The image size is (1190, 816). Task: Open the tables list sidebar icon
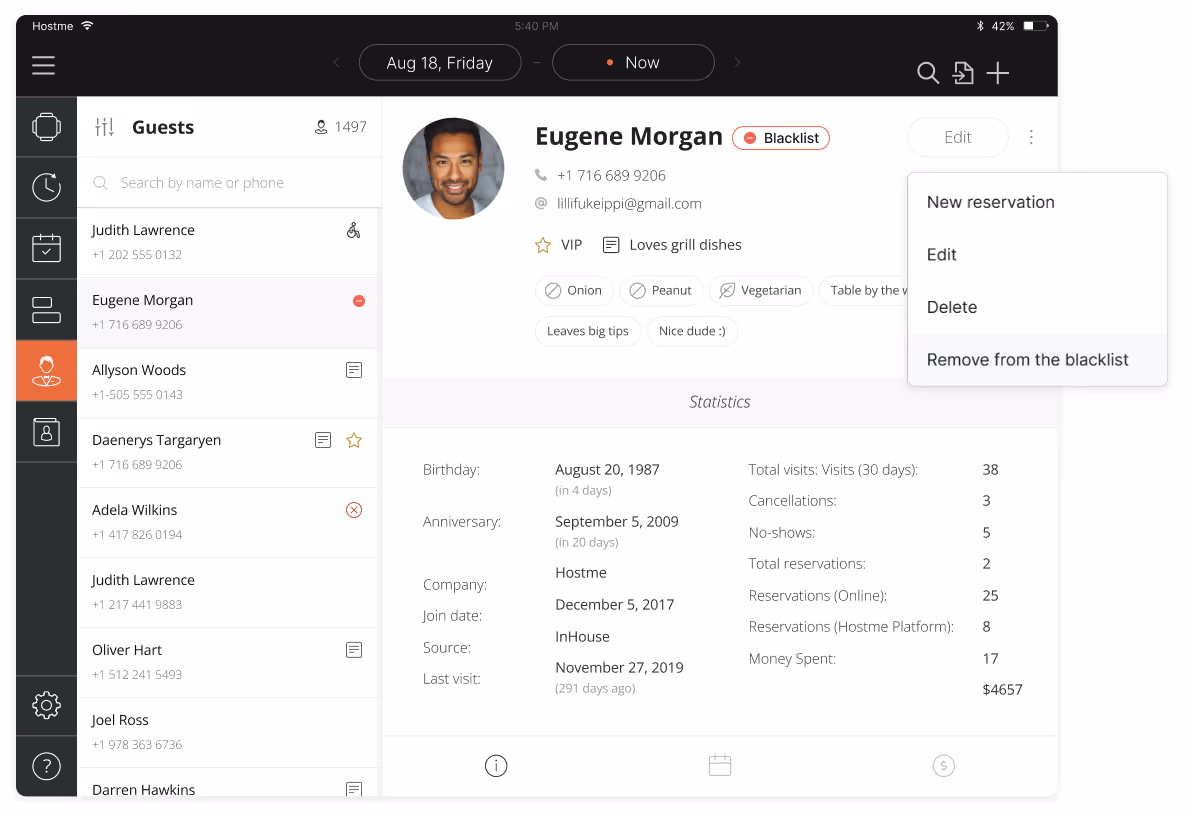(x=46, y=310)
